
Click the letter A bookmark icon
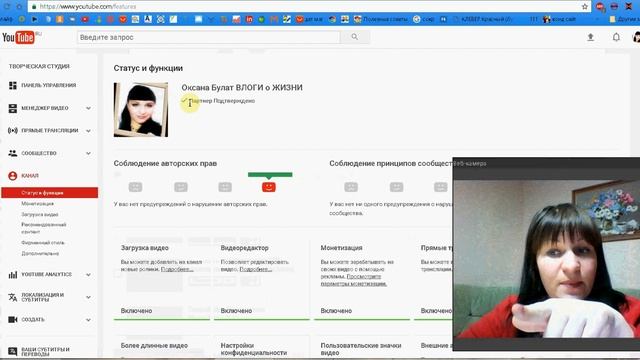point(148,19)
